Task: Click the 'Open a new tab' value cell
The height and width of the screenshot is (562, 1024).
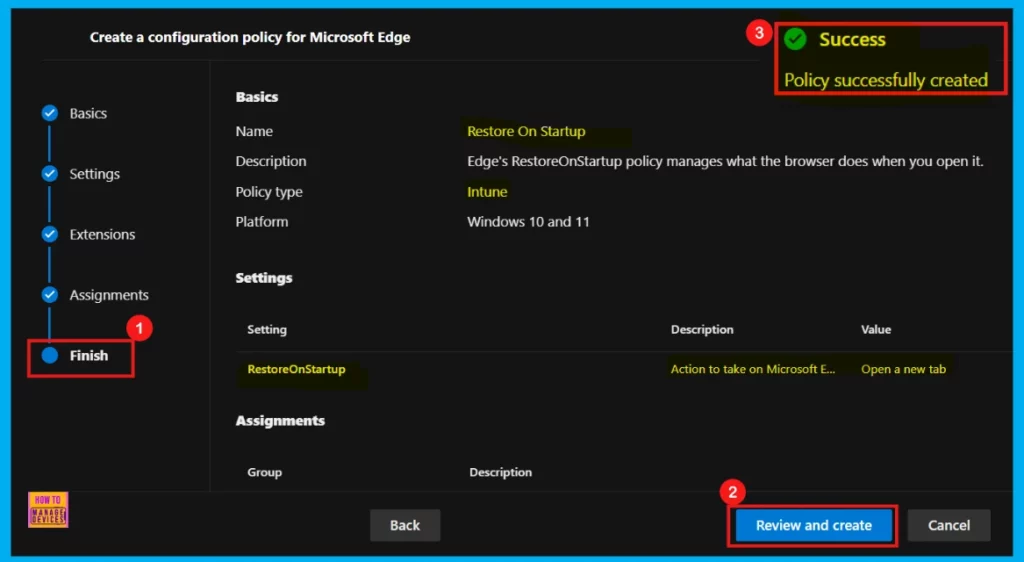Action: point(903,369)
